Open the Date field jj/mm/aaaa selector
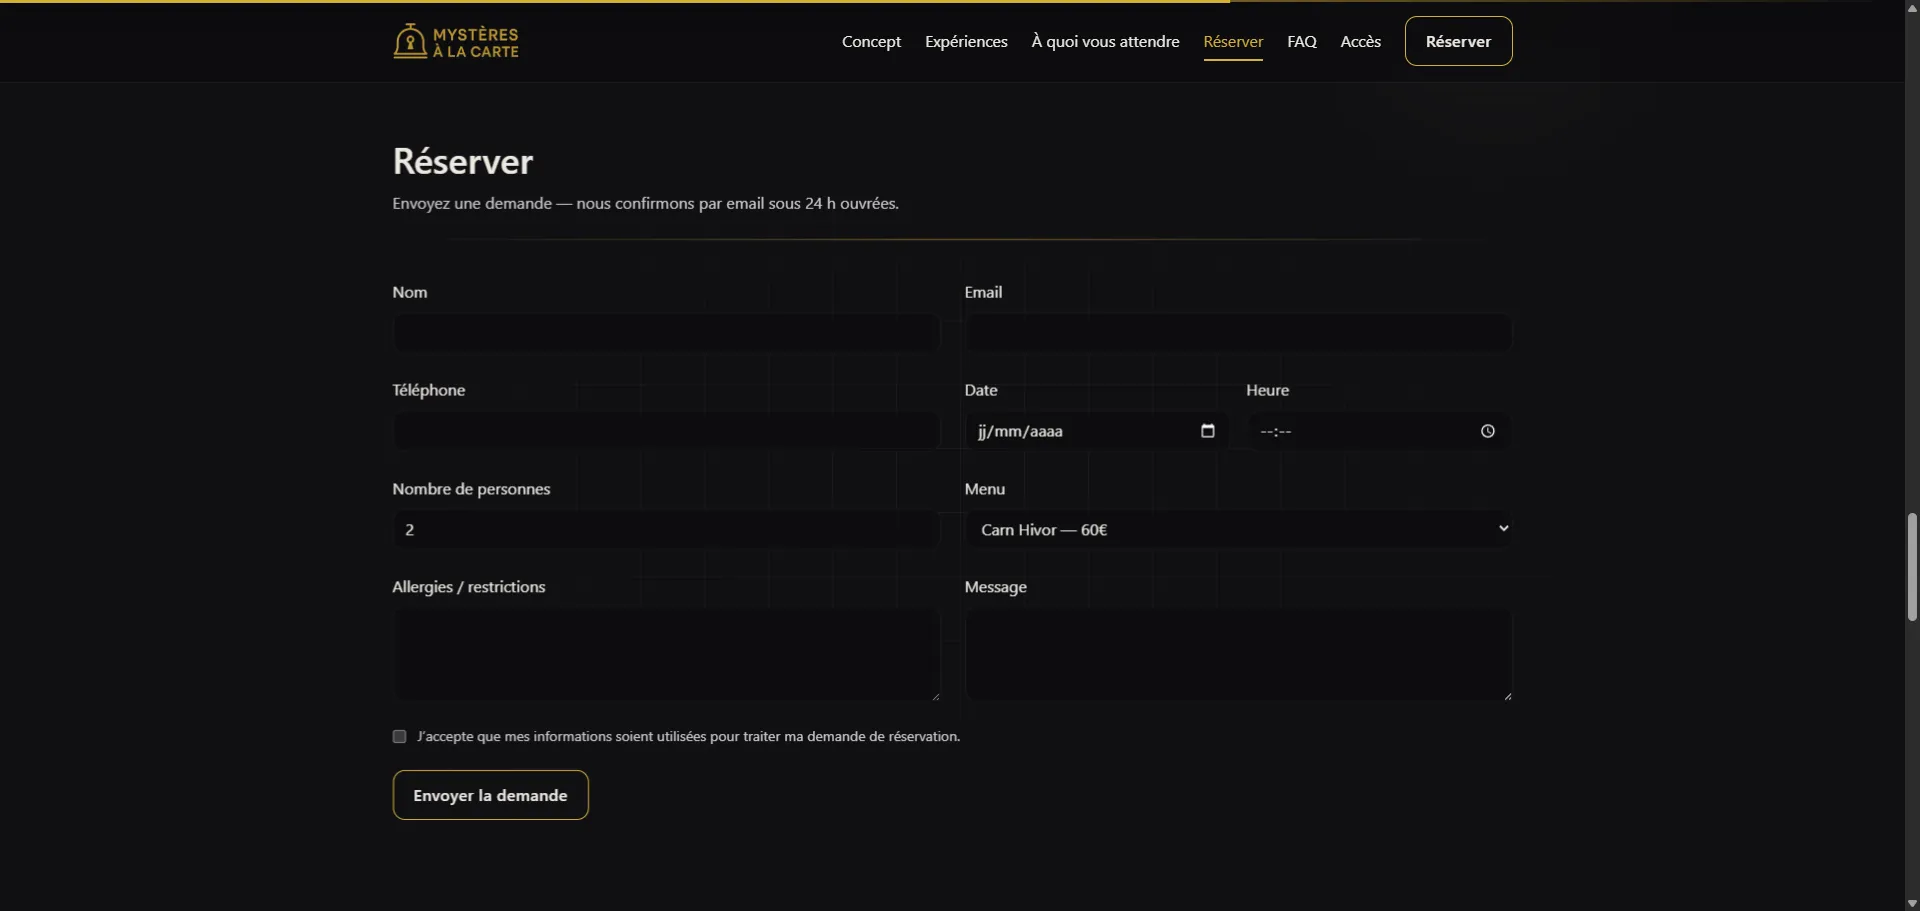1920x911 pixels. pos(1060,431)
